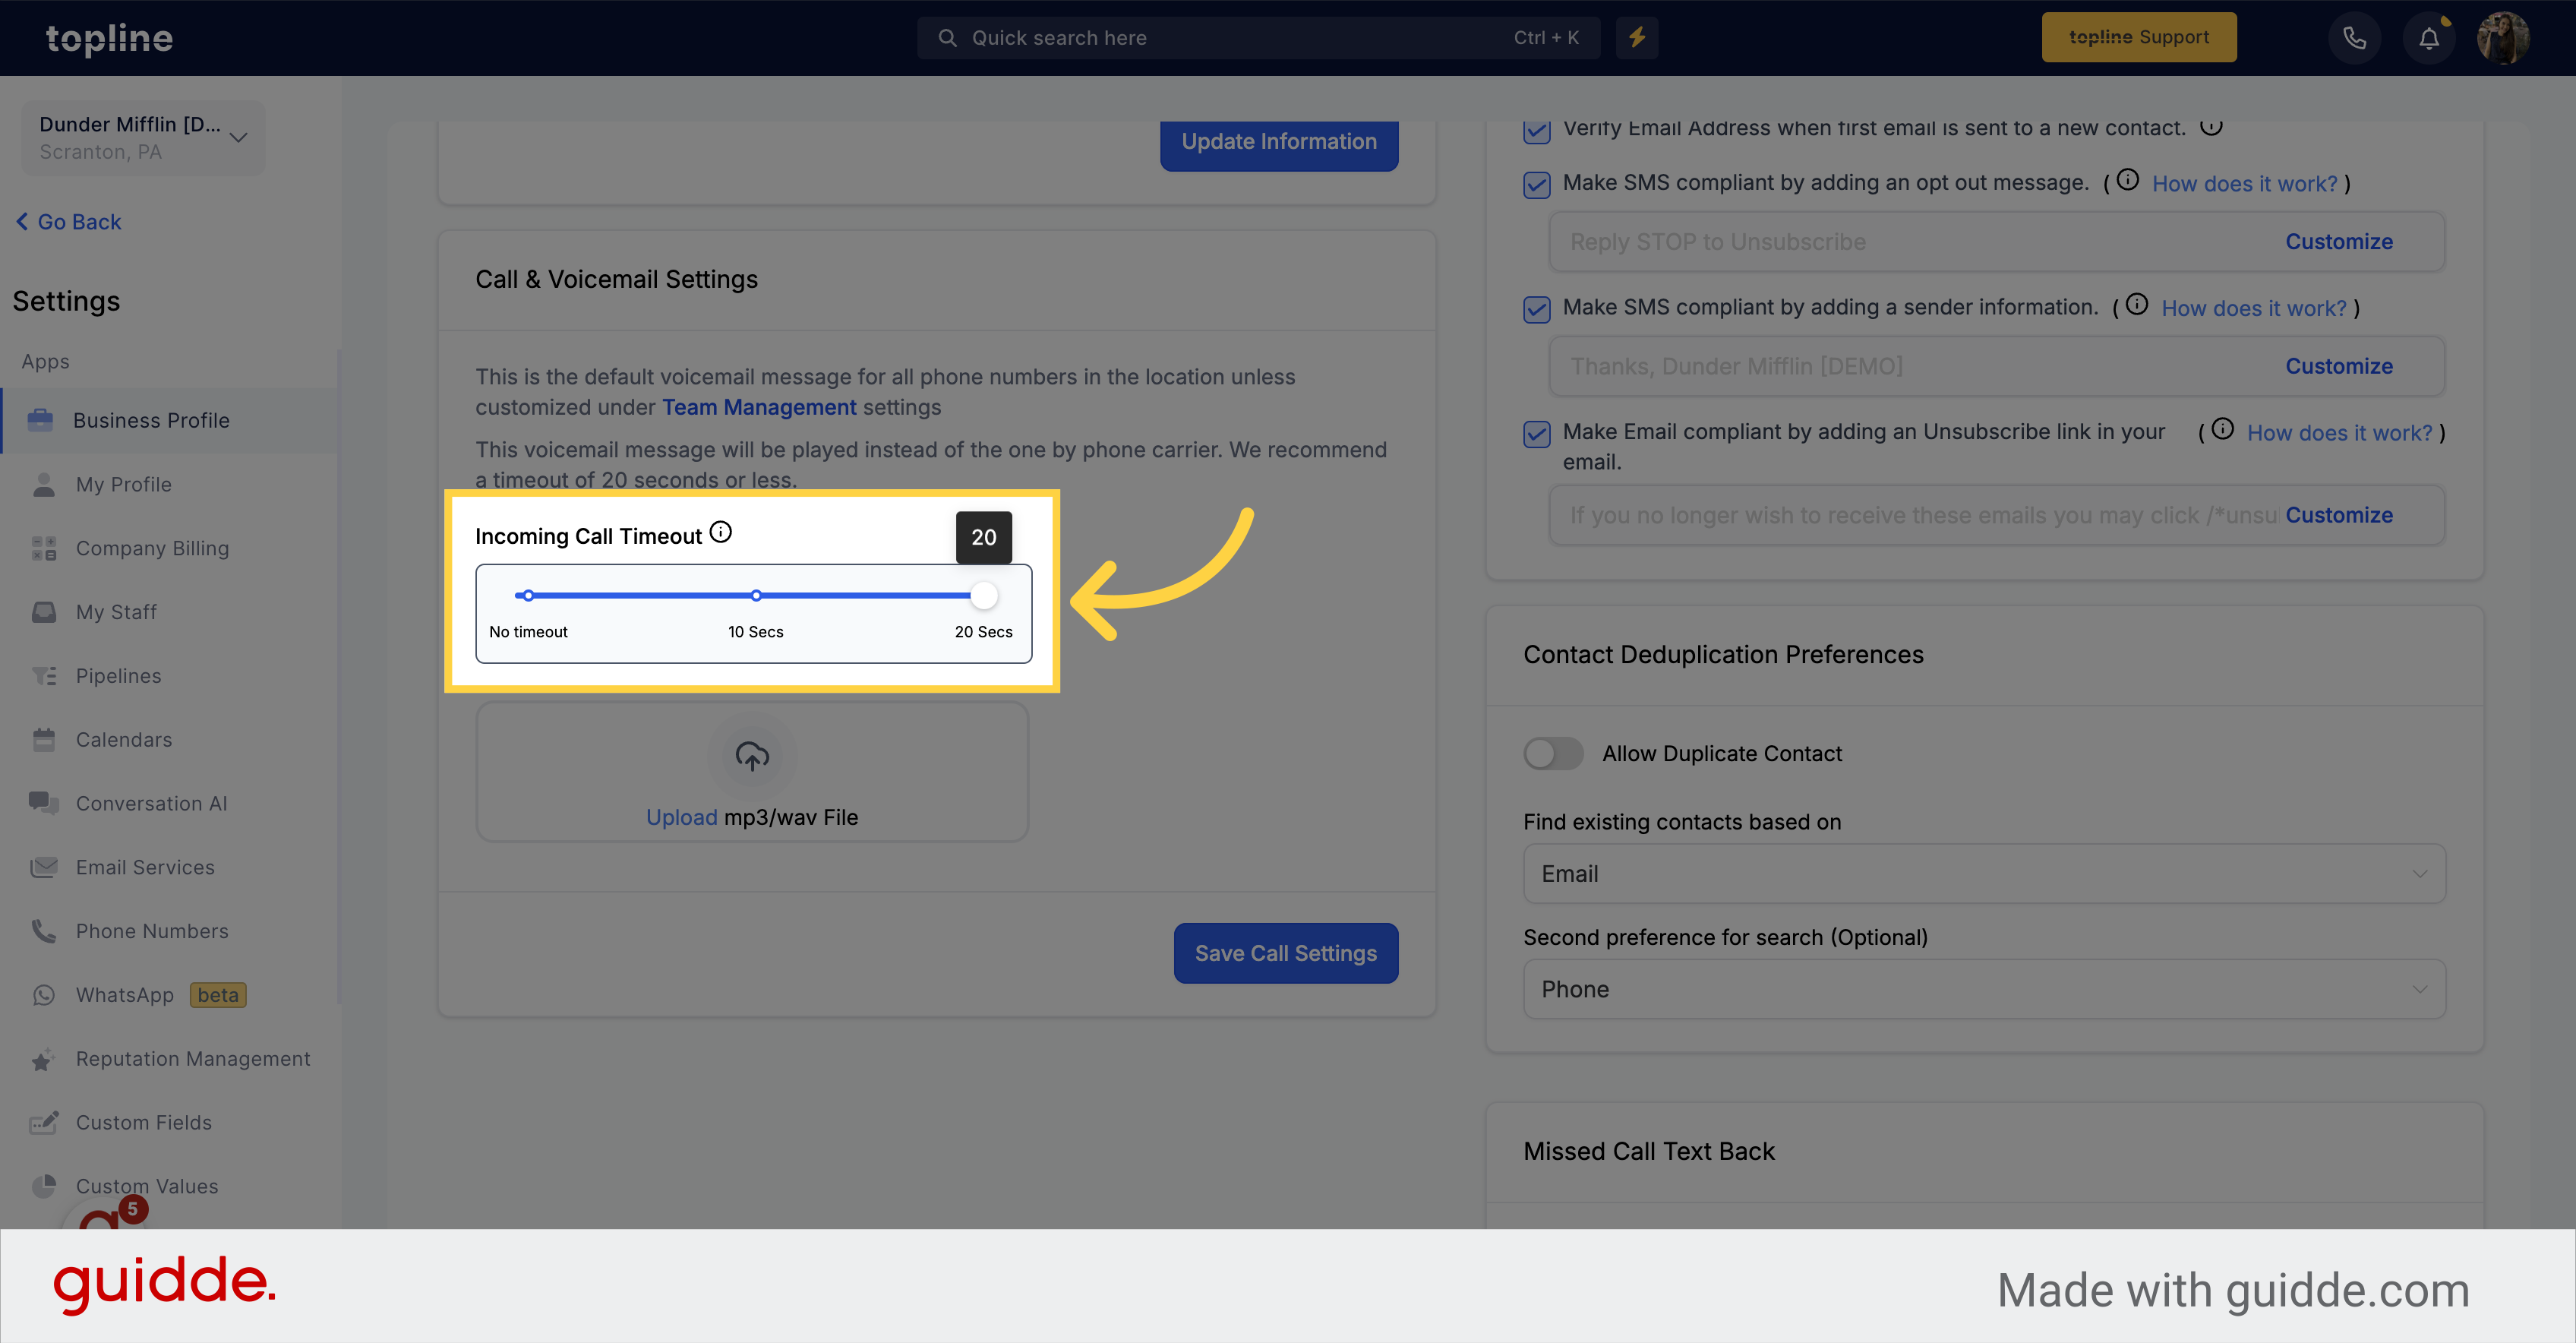Click Update Information button
The width and height of the screenshot is (2576, 1343).
(1279, 143)
